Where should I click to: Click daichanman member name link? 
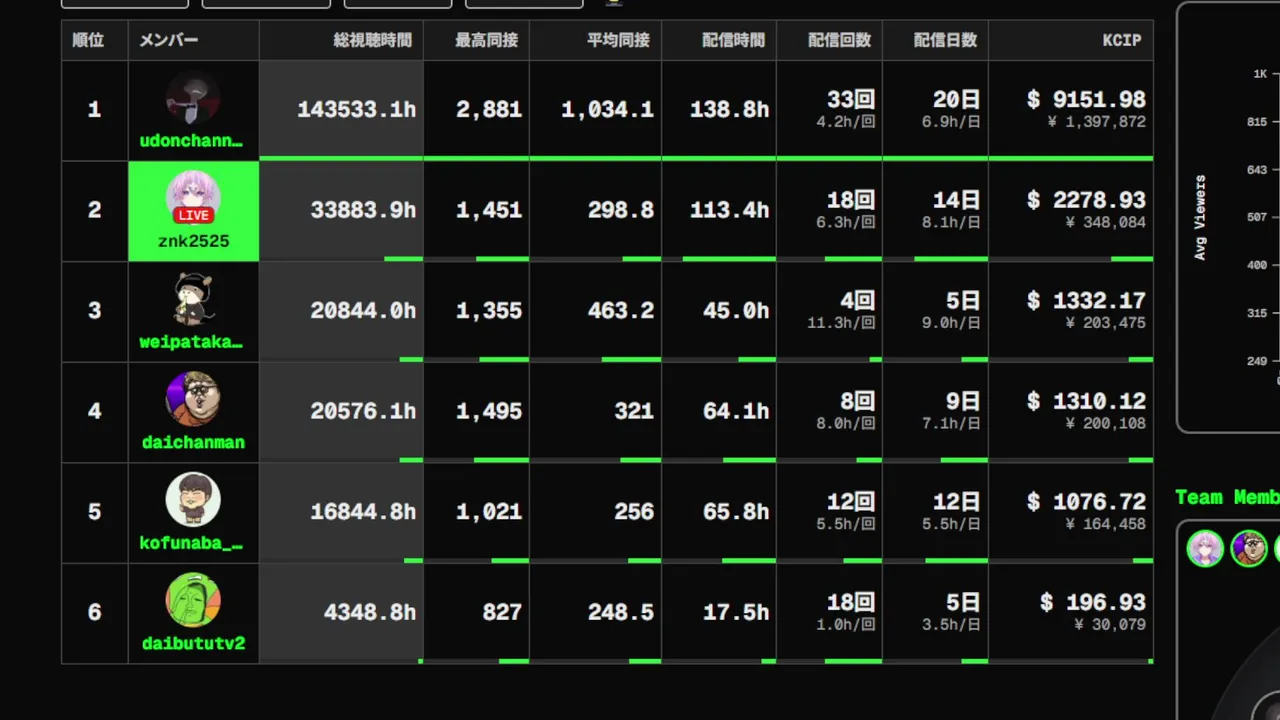(x=193, y=442)
